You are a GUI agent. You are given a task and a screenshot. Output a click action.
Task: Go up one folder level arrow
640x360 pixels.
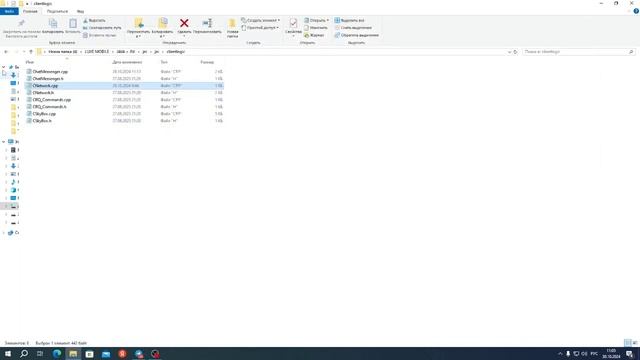click(31, 52)
